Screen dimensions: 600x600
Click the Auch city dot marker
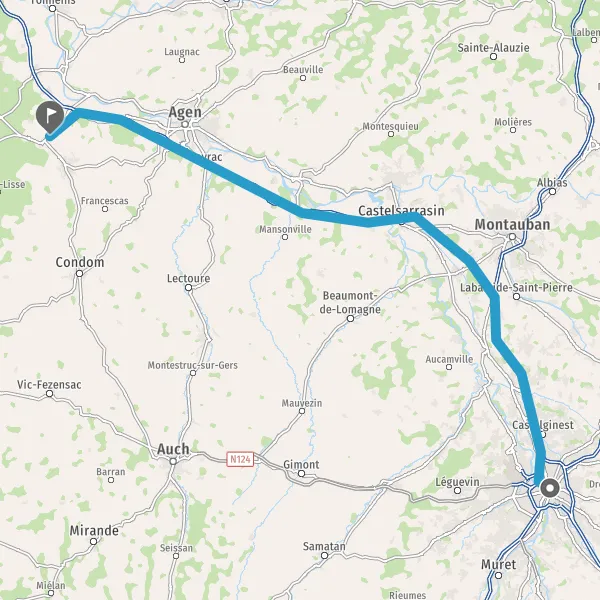tap(173, 462)
